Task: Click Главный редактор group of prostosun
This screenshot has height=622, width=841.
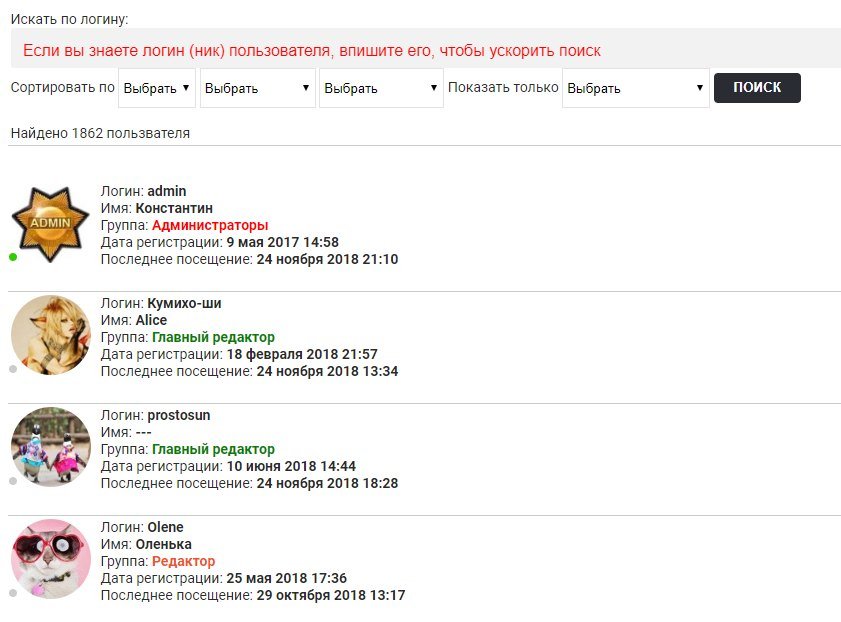Action: [x=213, y=449]
